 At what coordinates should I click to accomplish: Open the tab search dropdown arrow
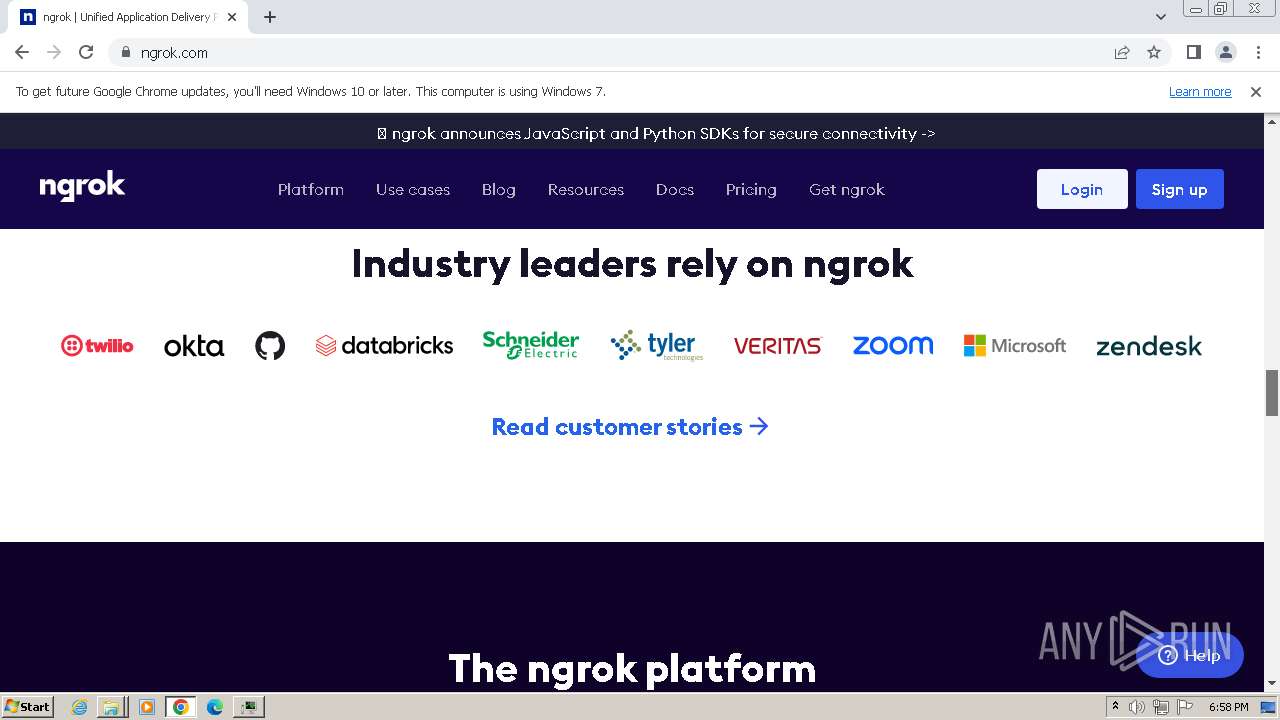click(1161, 17)
